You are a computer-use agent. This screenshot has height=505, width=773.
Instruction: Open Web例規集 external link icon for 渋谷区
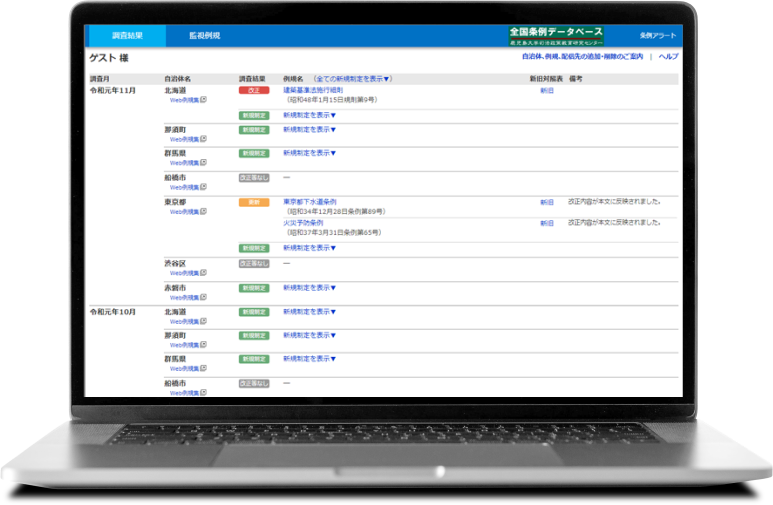203,273
